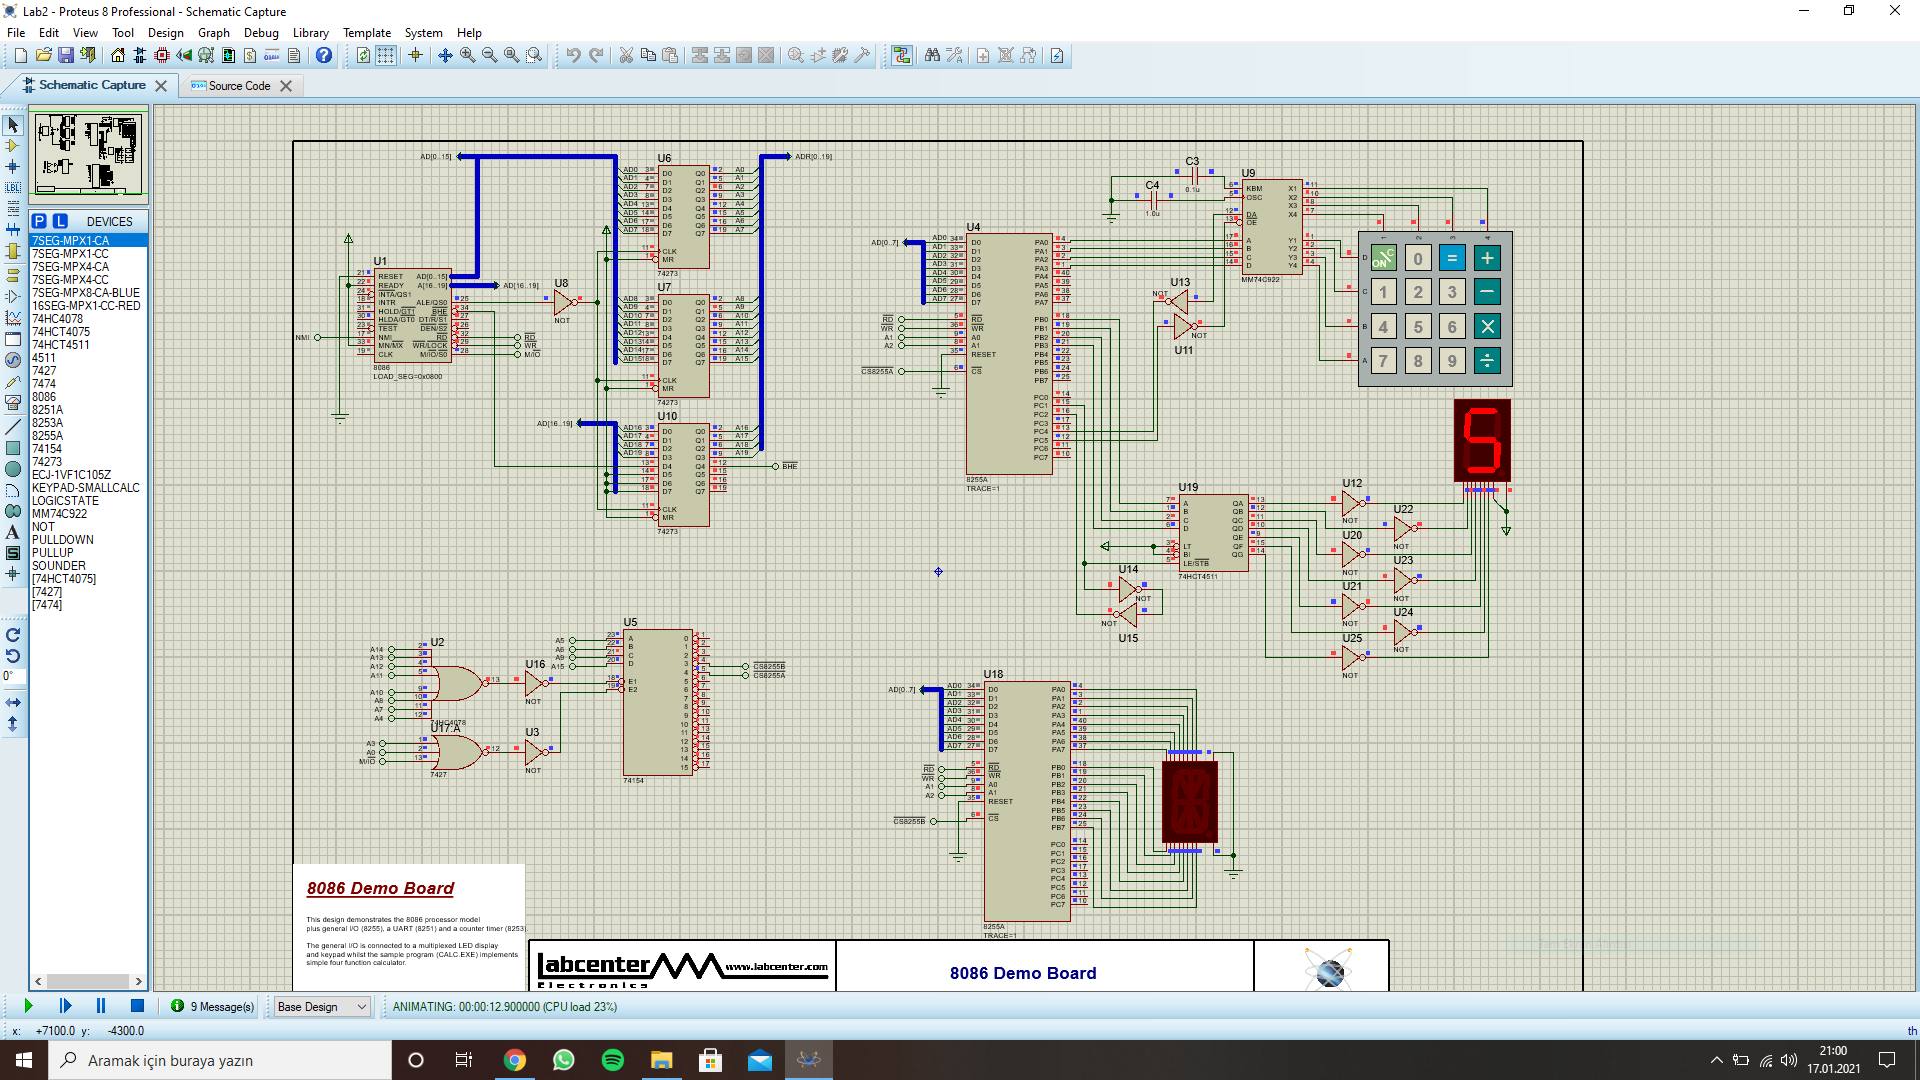Click the Wire Label mode icon
The width and height of the screenshot is (1920, 1080).
pyautogui.click(x=13, y=188)
